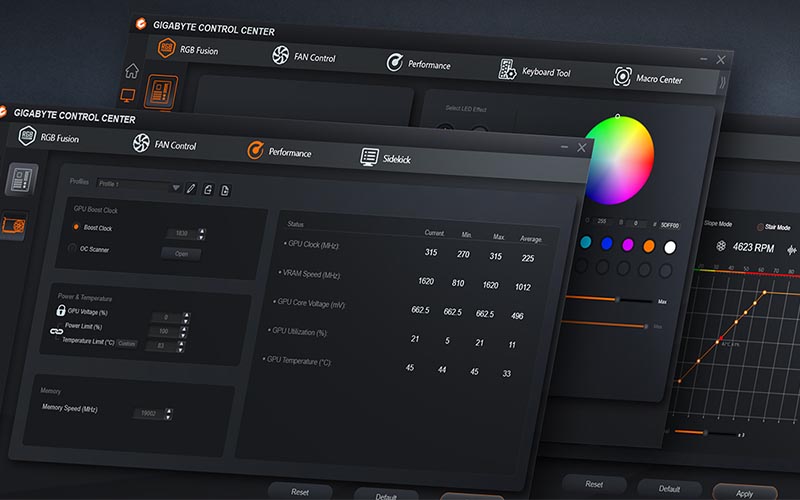The width and height of the screenshot is (800, 500).
Task: Click red value field showing 255
Action: [602, 221]
